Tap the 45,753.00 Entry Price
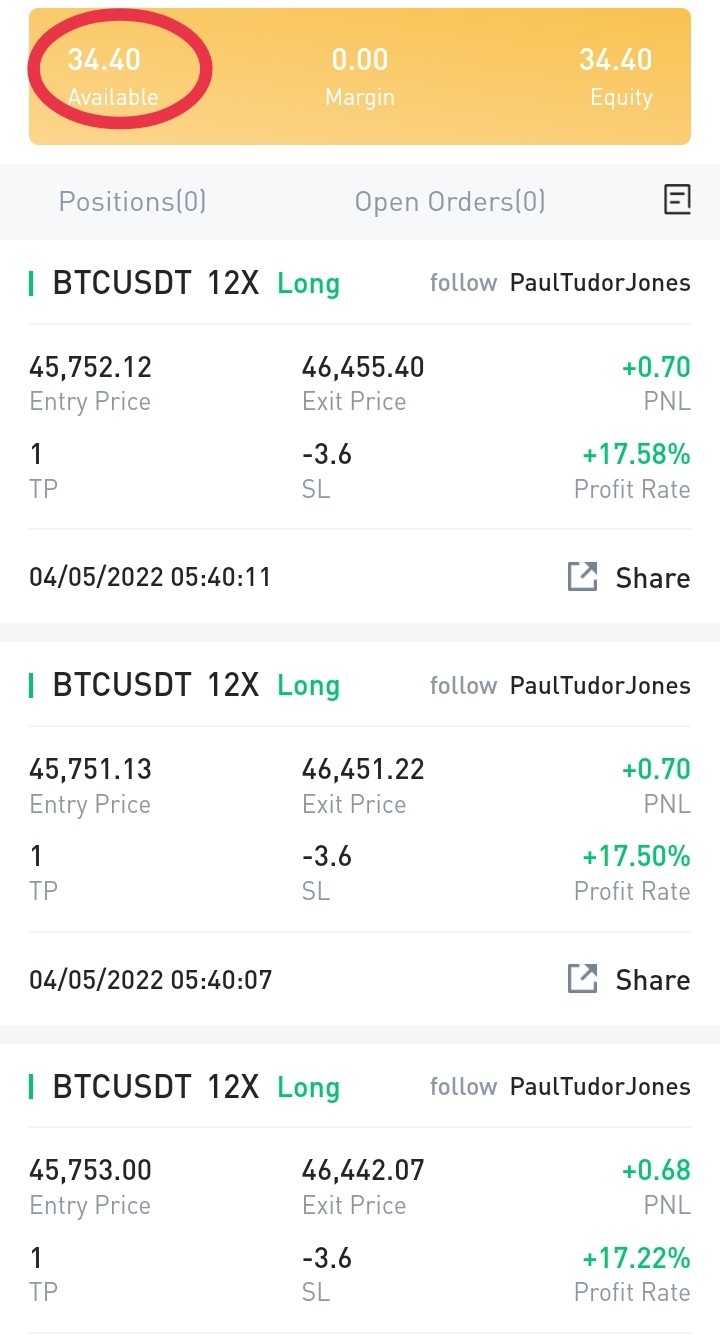Image resolution: width=720 pixels, height=1335 pixels. point(90,1170)
